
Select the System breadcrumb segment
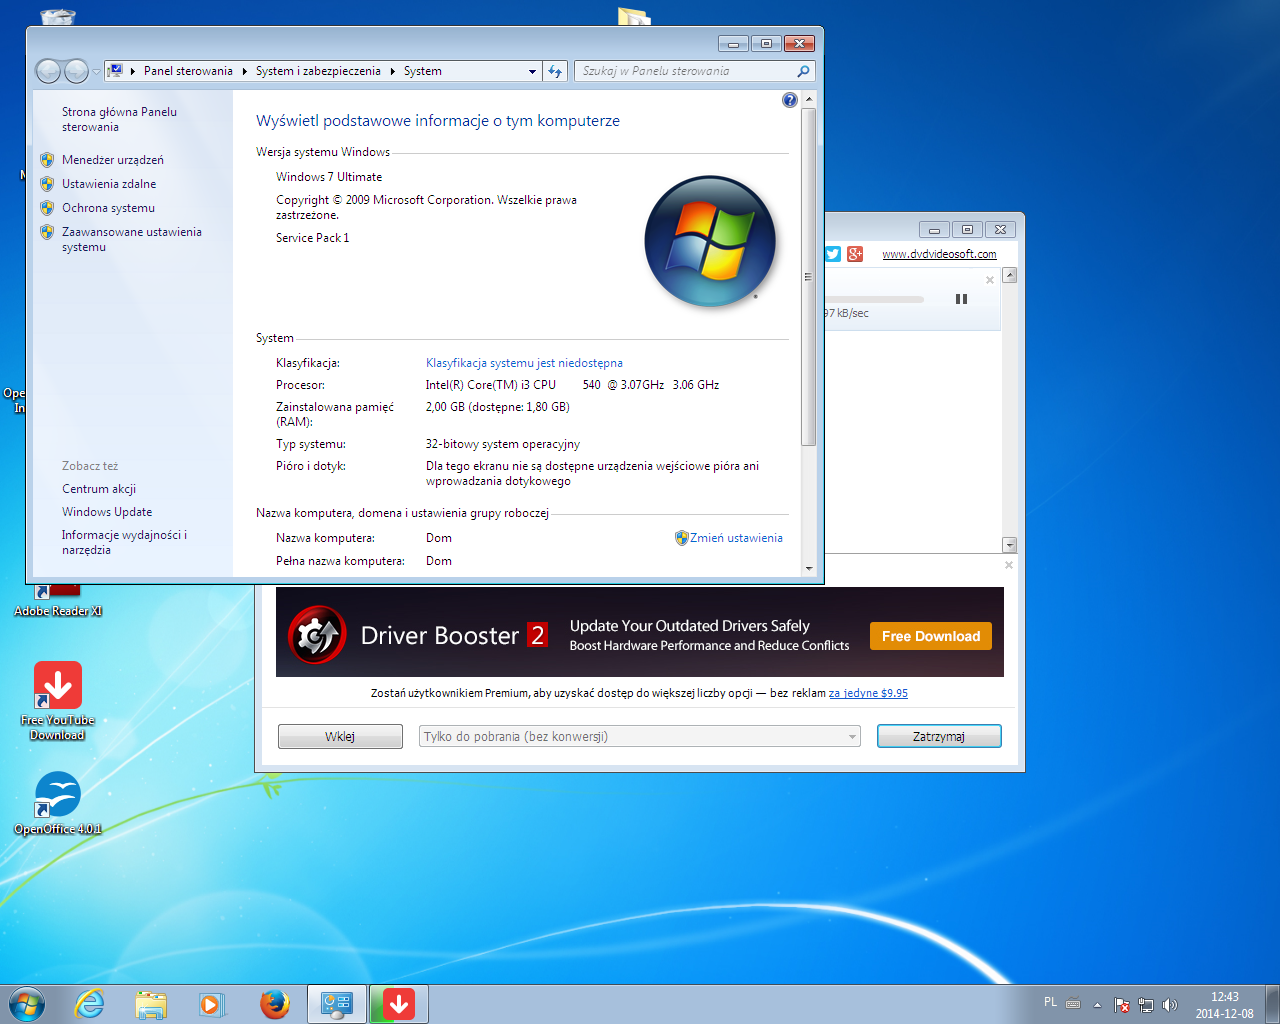pyautogui.click(x=423, y=71)
